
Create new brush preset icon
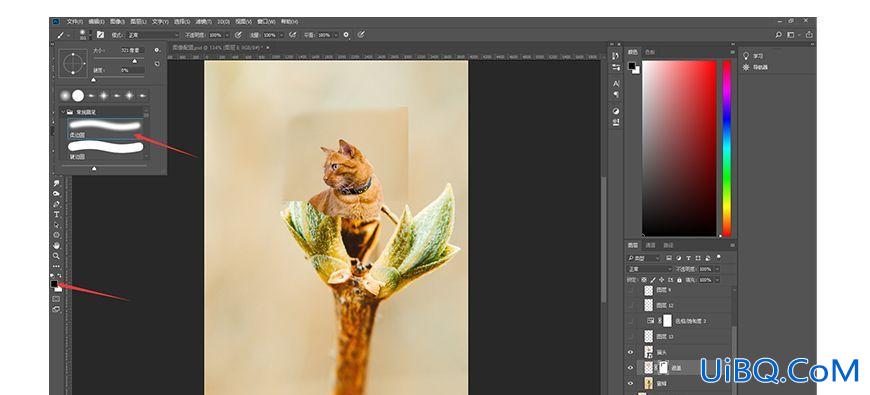click(x=157, y=64)
